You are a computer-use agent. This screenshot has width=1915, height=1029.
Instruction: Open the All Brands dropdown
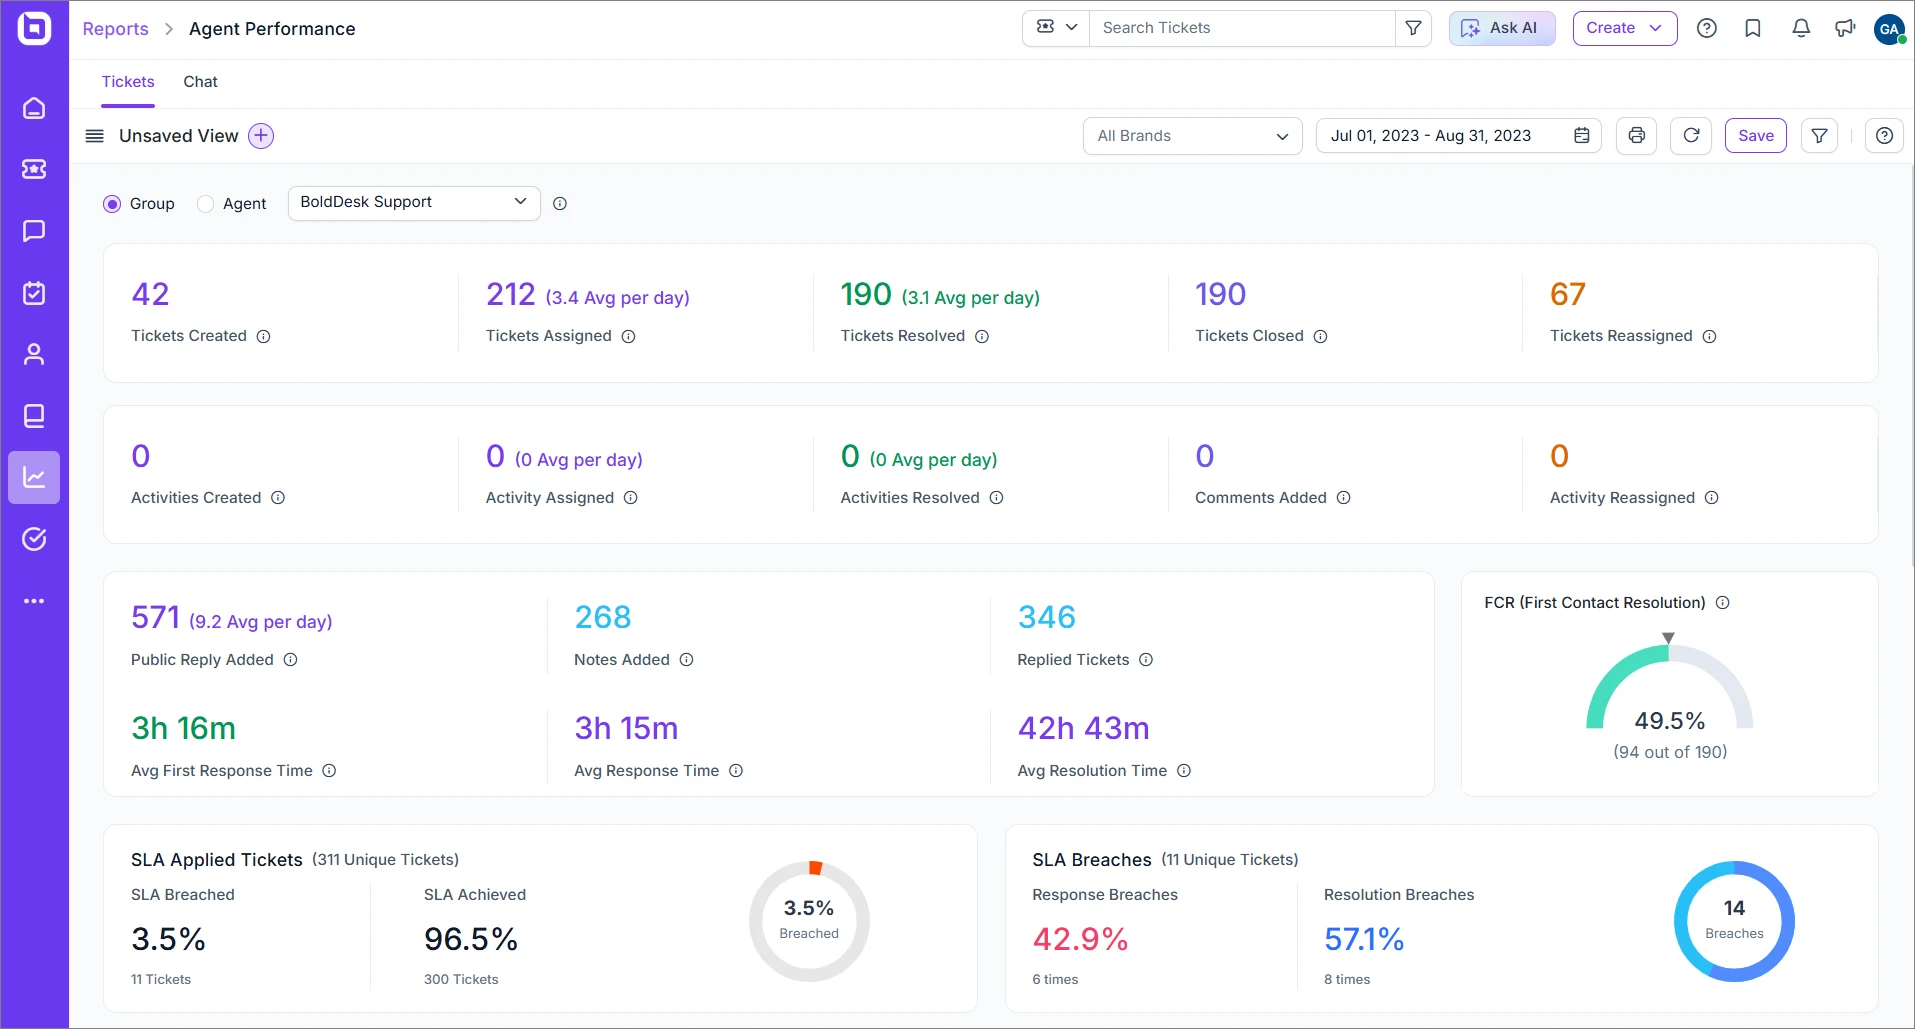(1192, 136)
